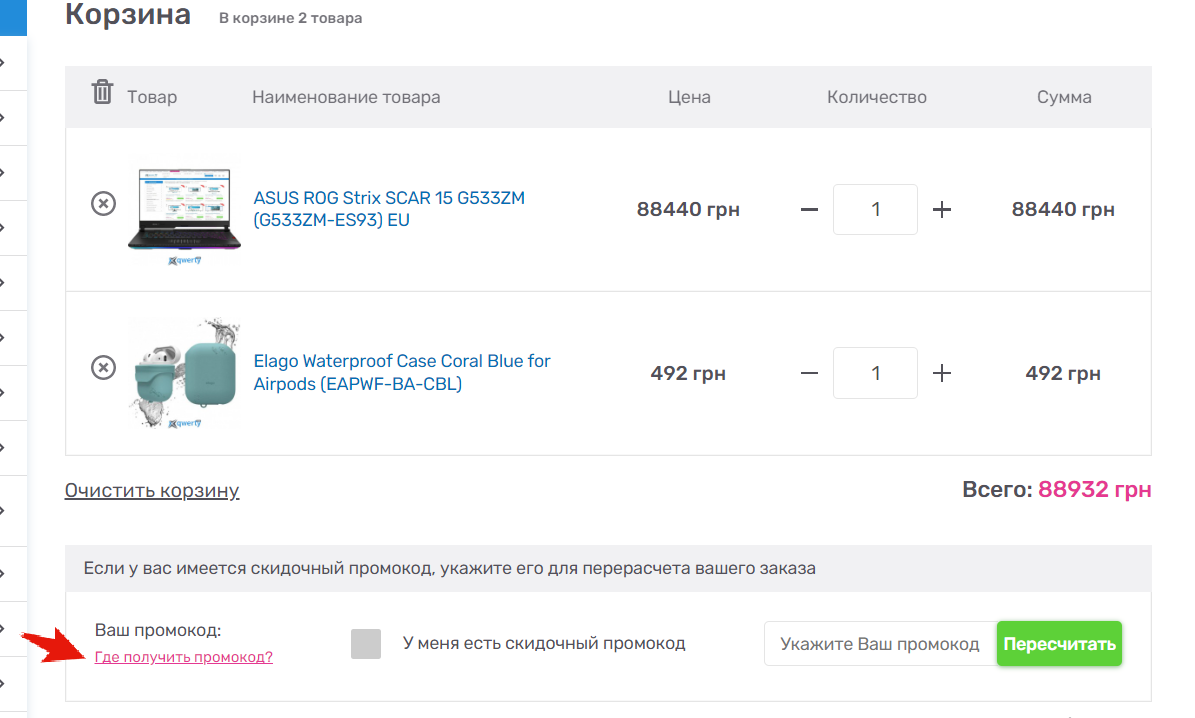Decrease Elago case quantity with minus
Image resolution: width=1195 pixels, height=718 pixels.
coord(810,373)
